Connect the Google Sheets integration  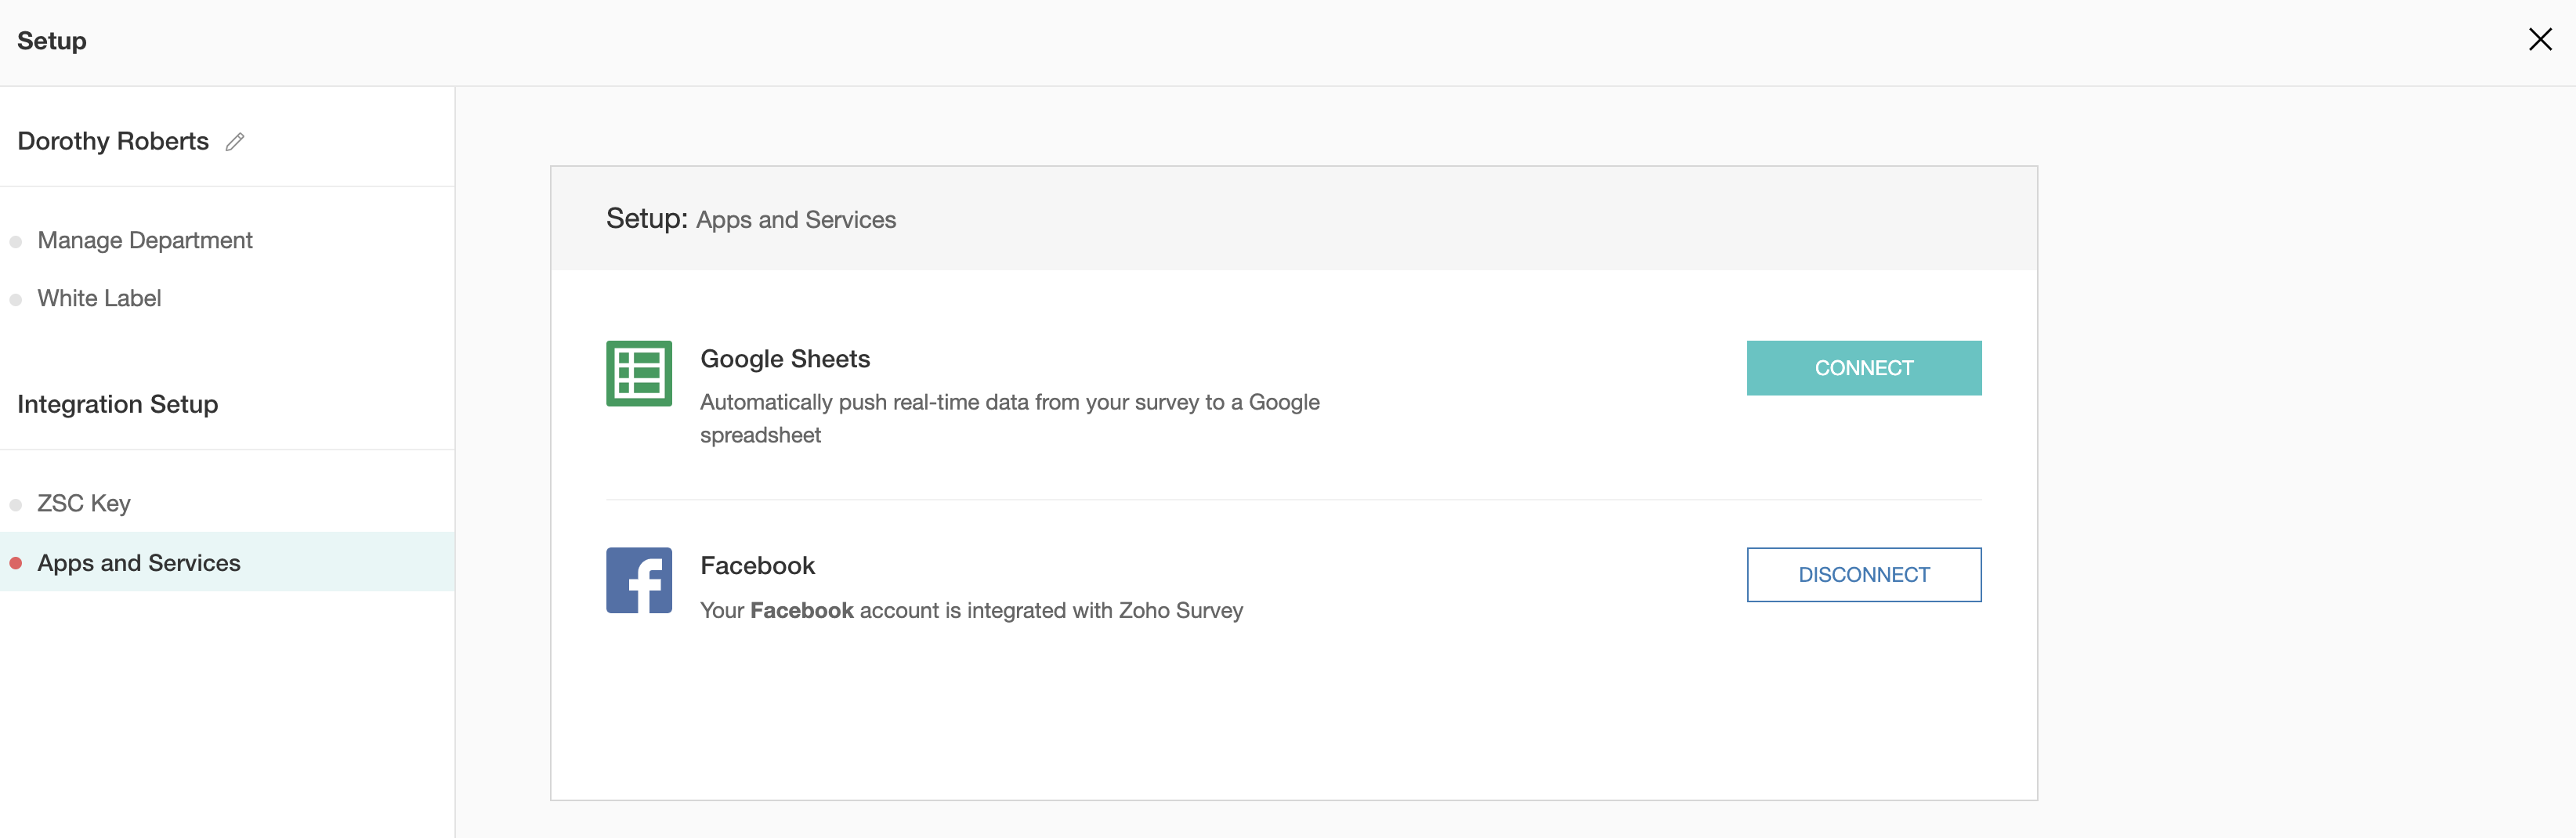tap(1863, 368)
